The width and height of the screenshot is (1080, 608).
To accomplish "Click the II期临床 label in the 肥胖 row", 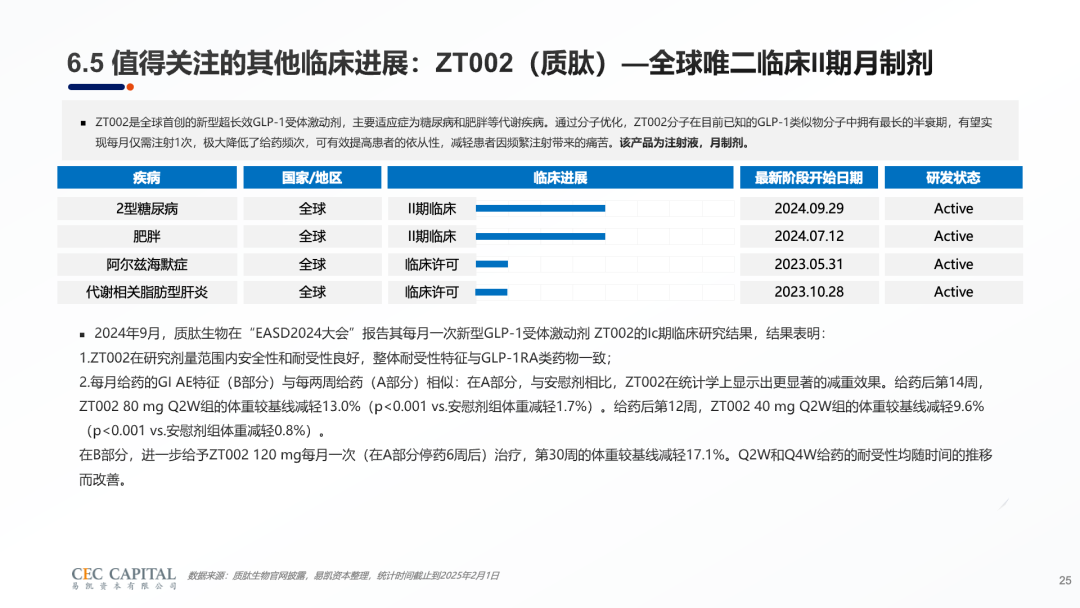I will coord(431,237).
